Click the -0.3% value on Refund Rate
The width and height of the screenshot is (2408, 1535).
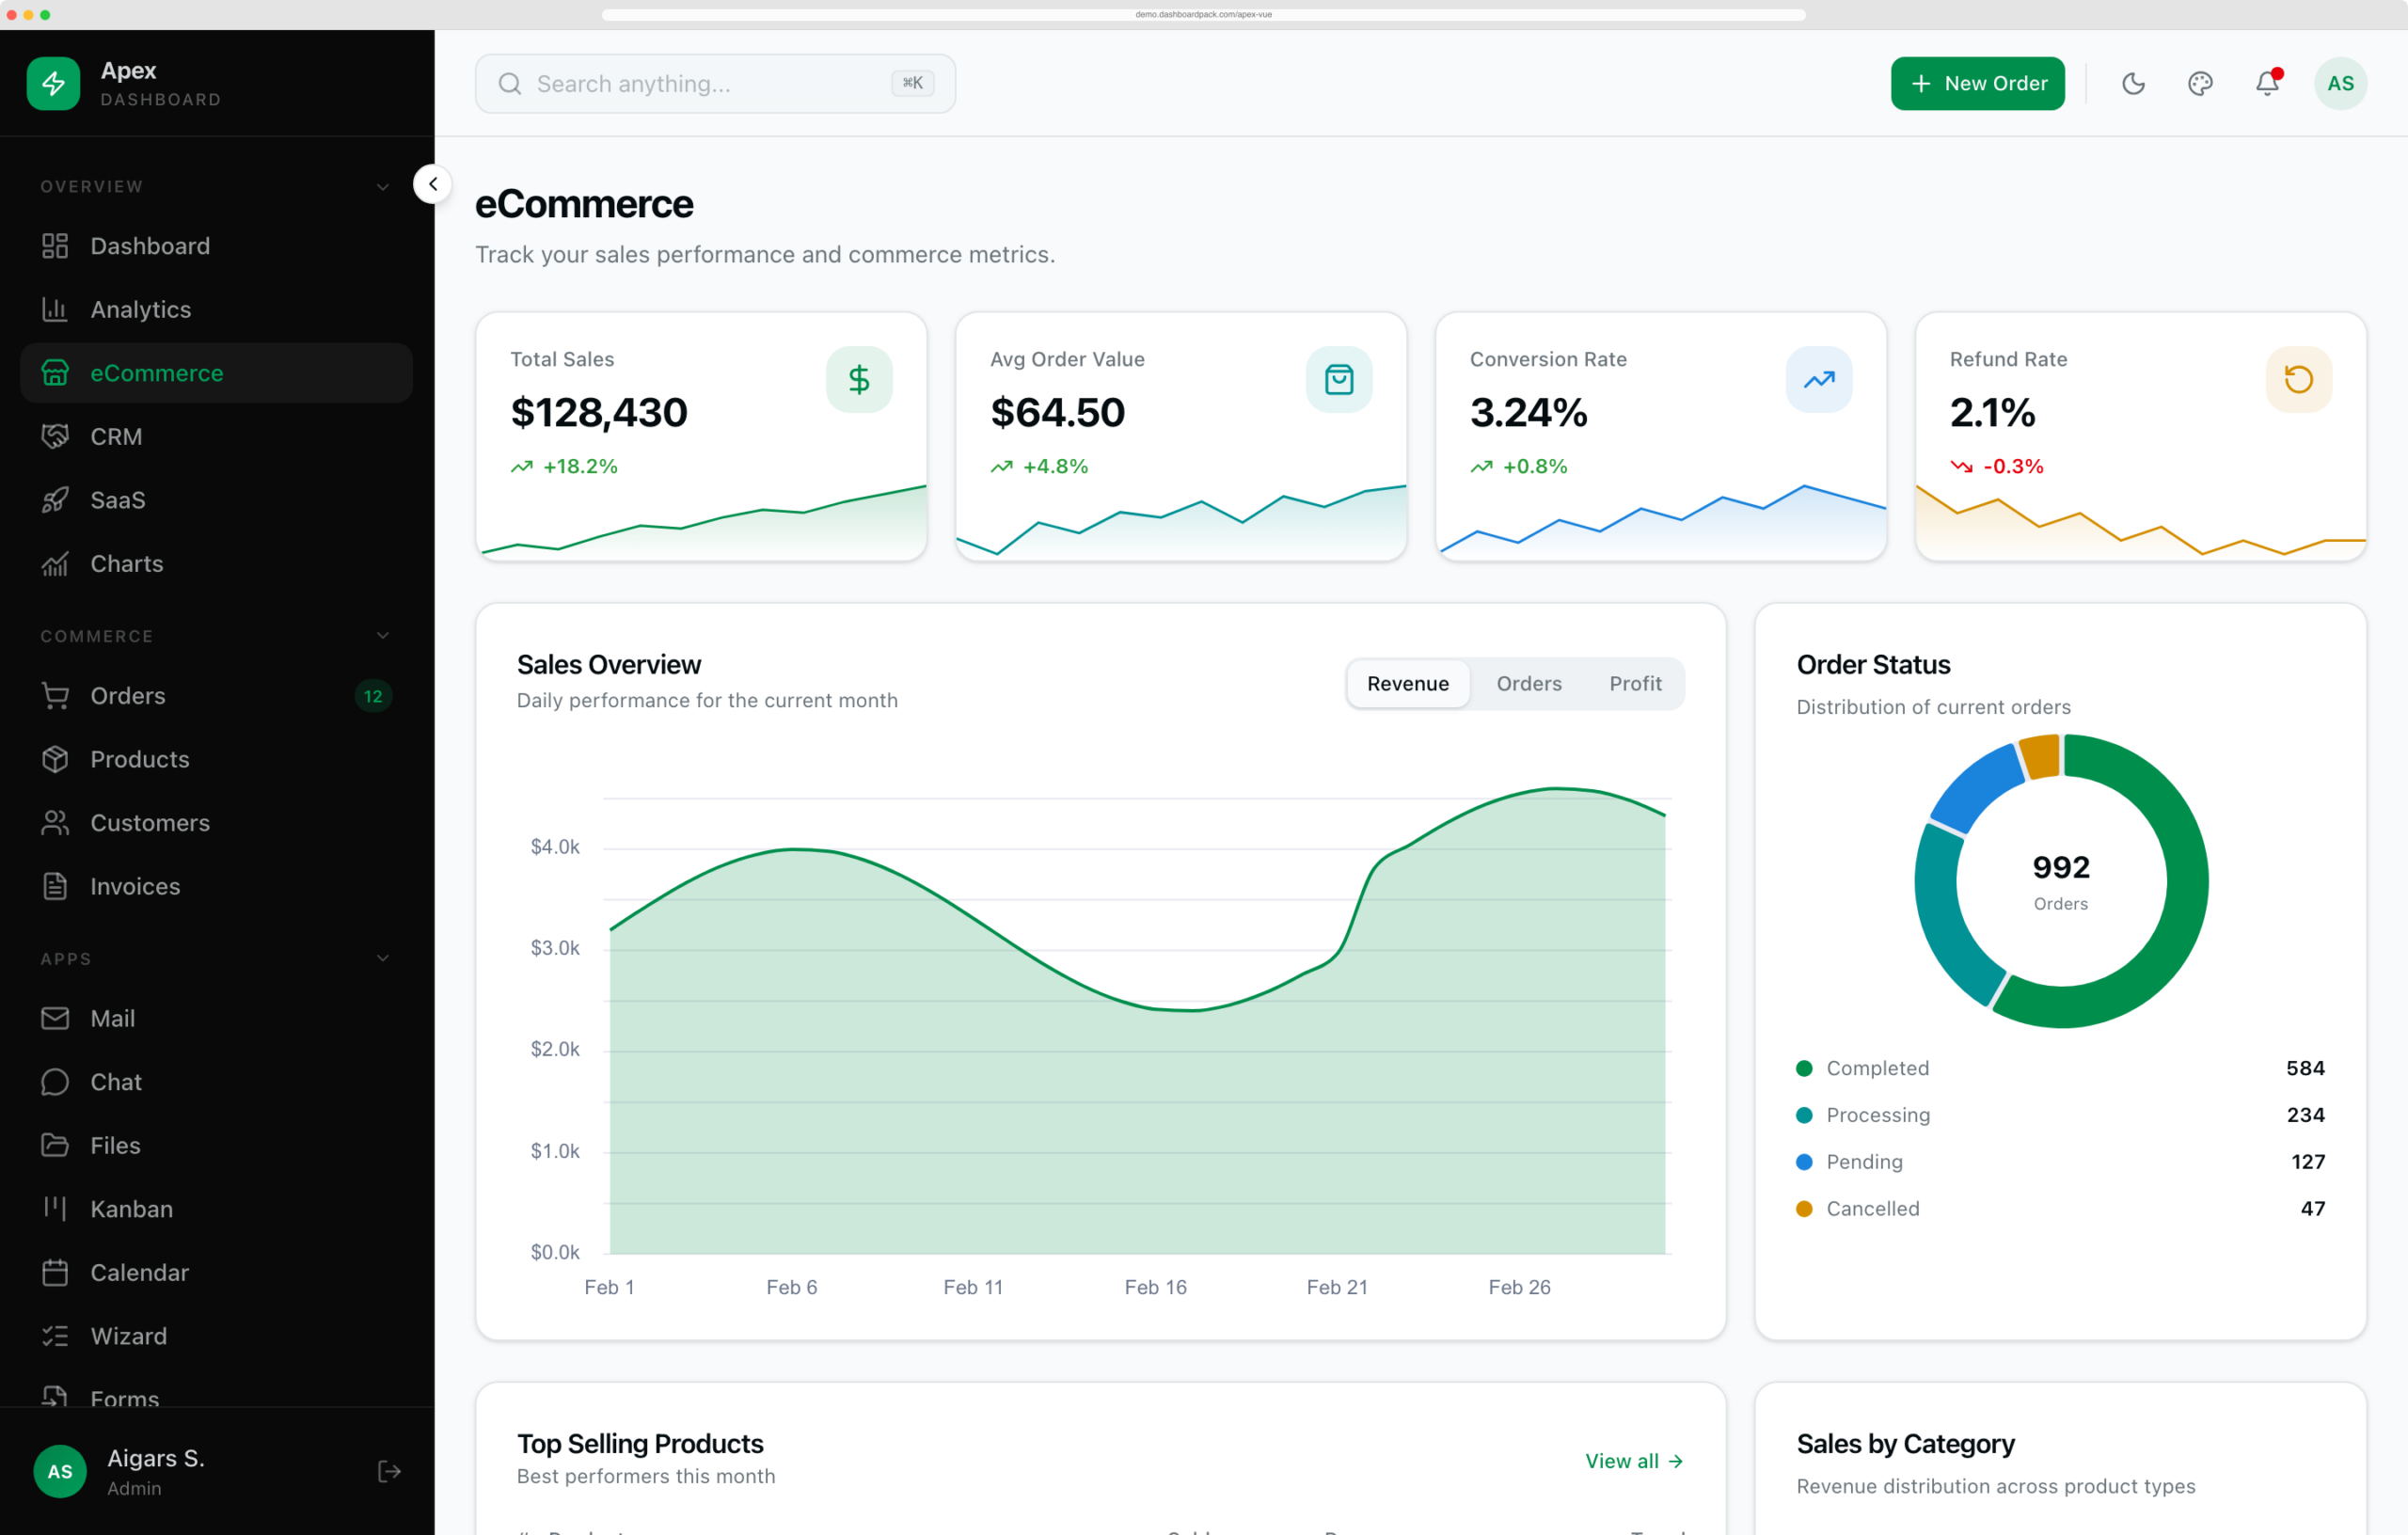tap(2013, 466)
